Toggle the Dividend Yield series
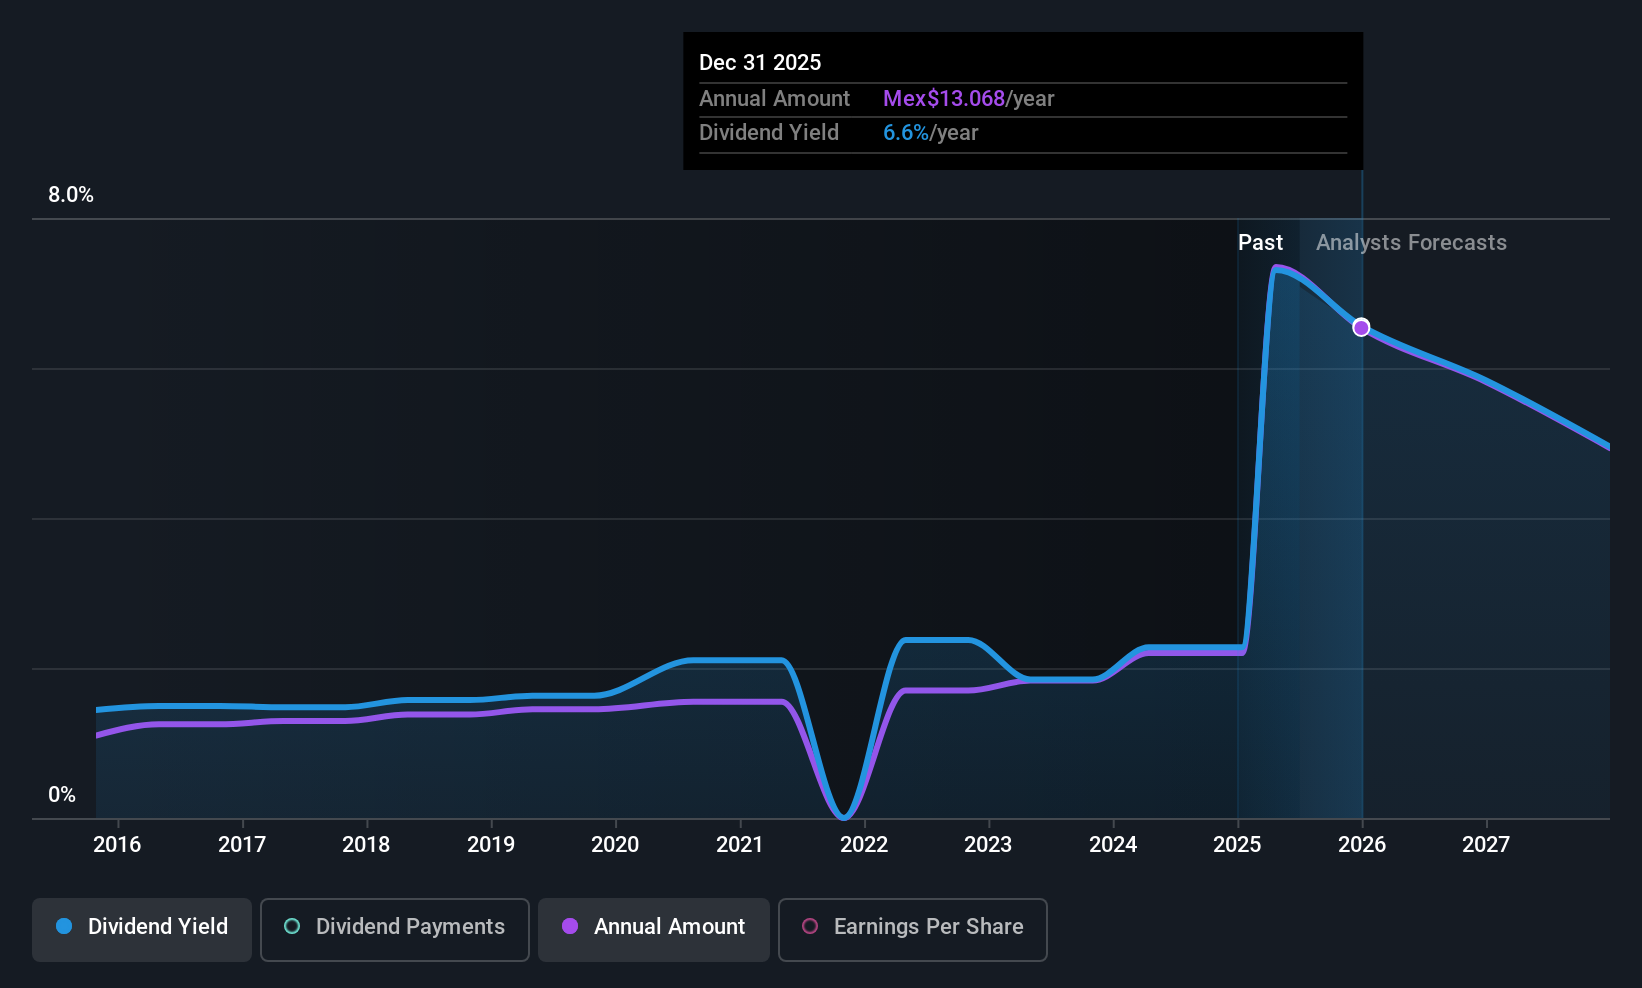 coord(142,930)
